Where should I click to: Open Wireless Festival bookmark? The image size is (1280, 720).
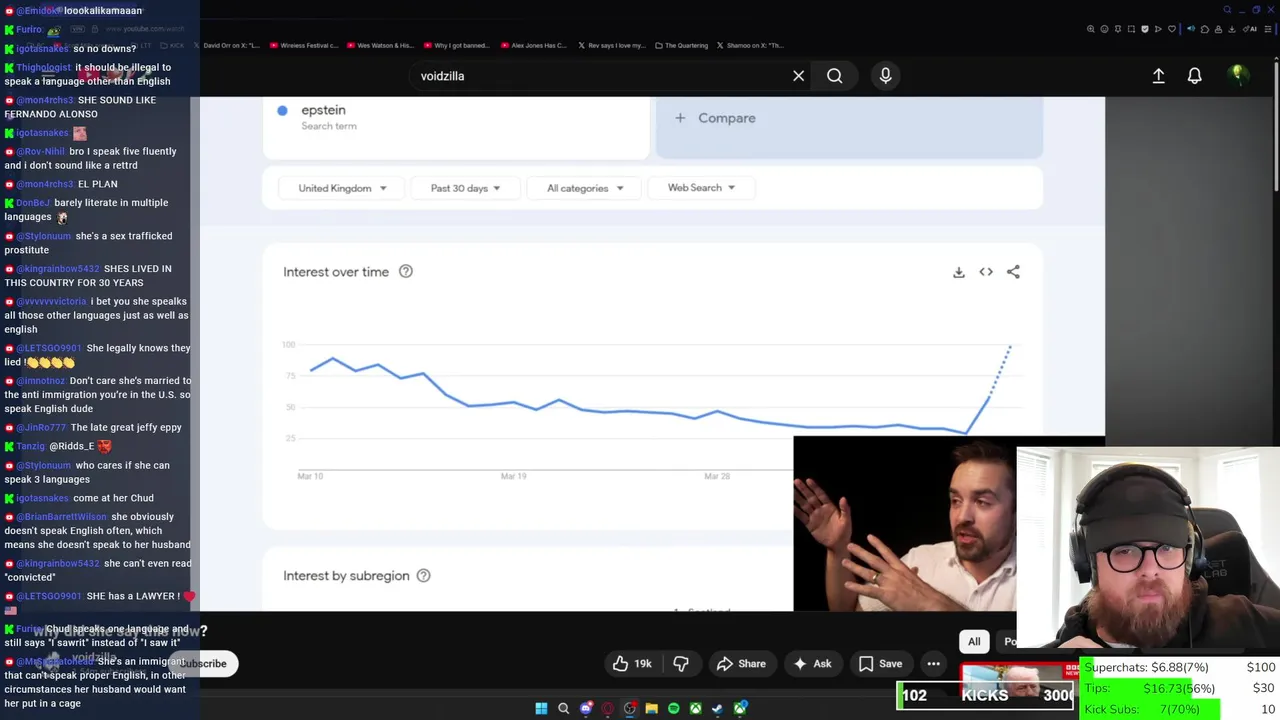click(304, 45)
